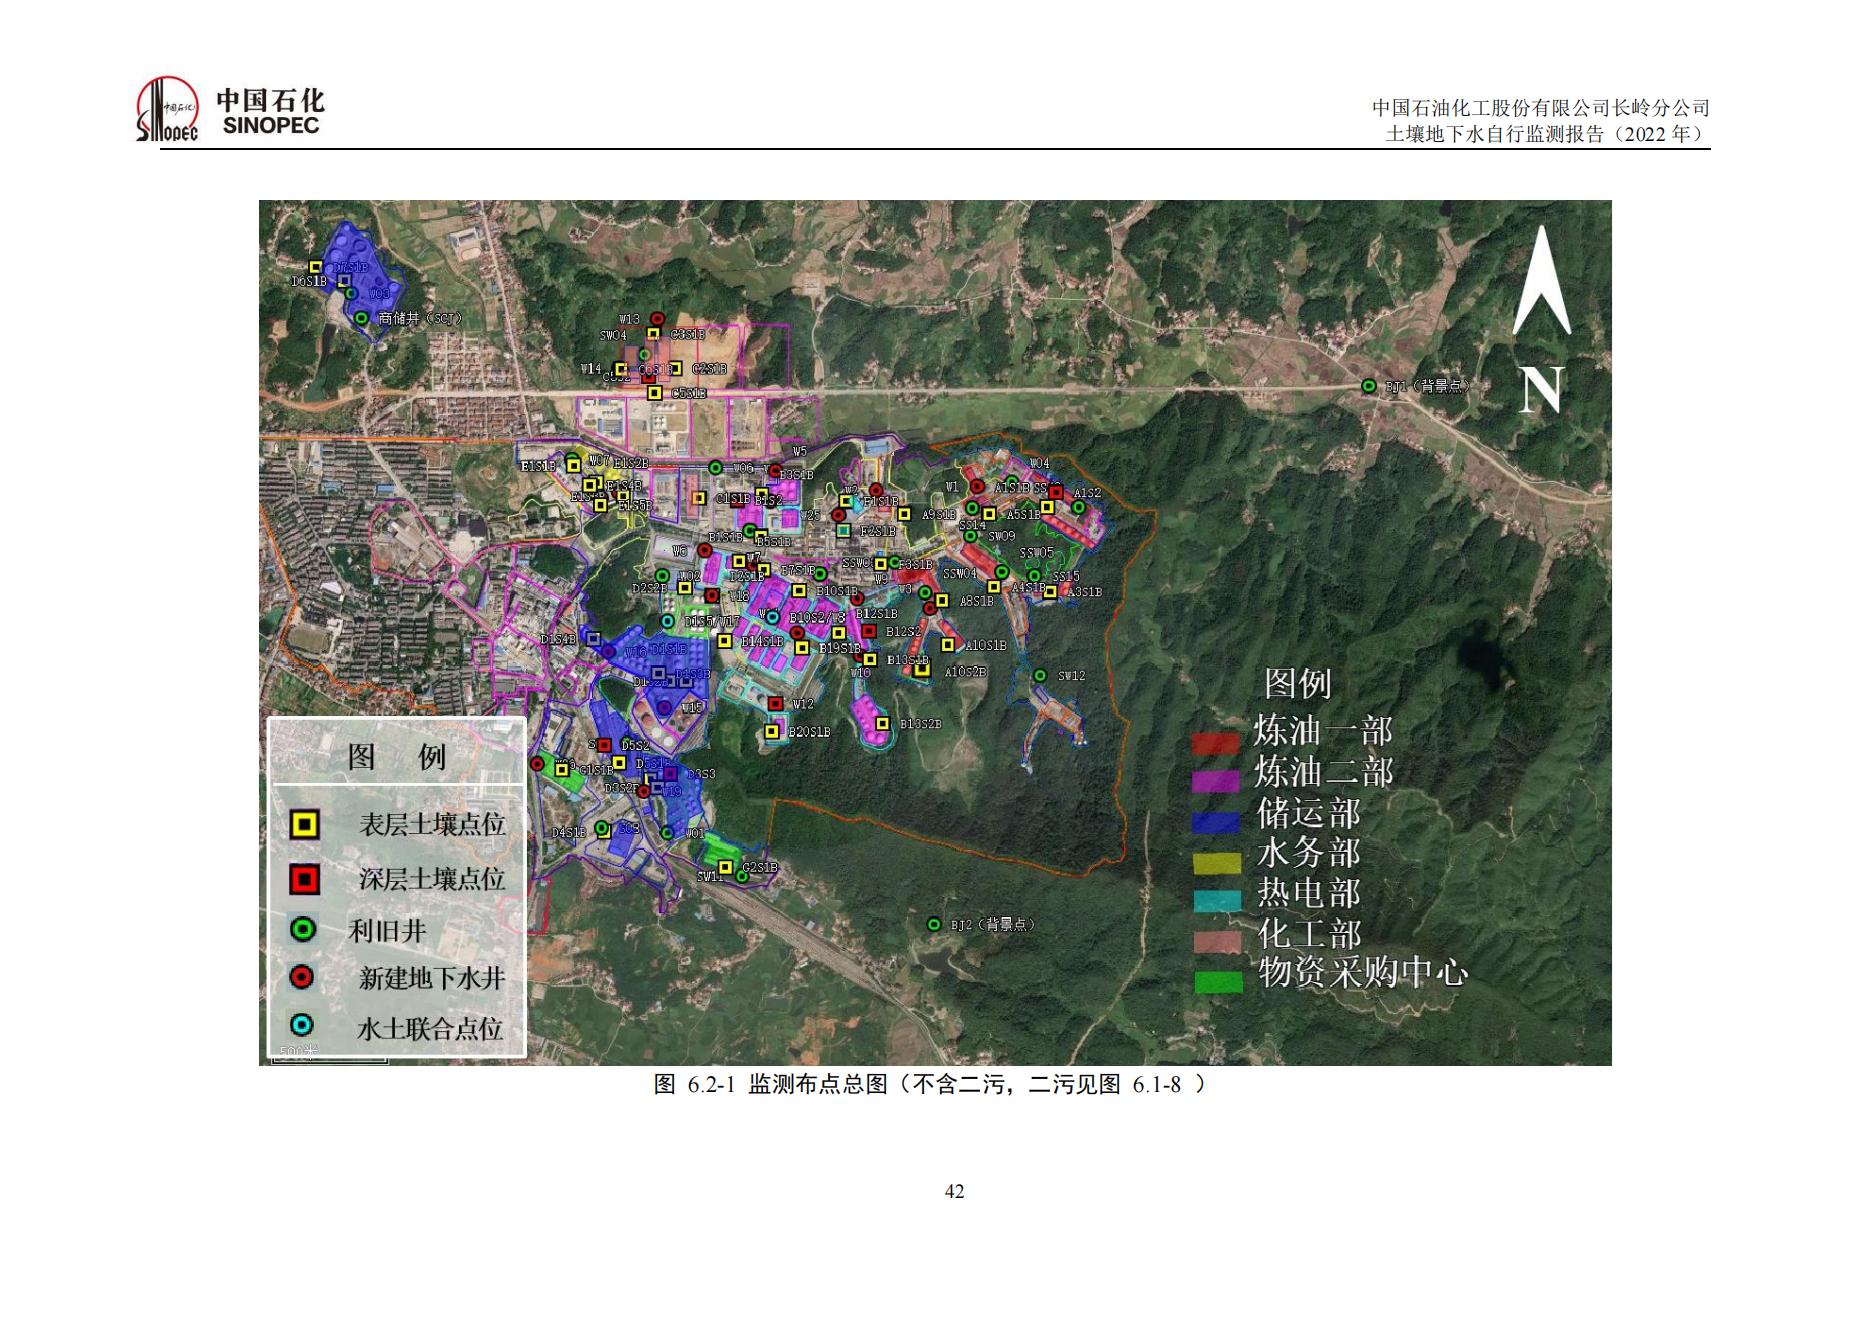Click the yellow surface soil legend icon
Viewport: 1871px width, 1323px height.
(x=304, y=825)
